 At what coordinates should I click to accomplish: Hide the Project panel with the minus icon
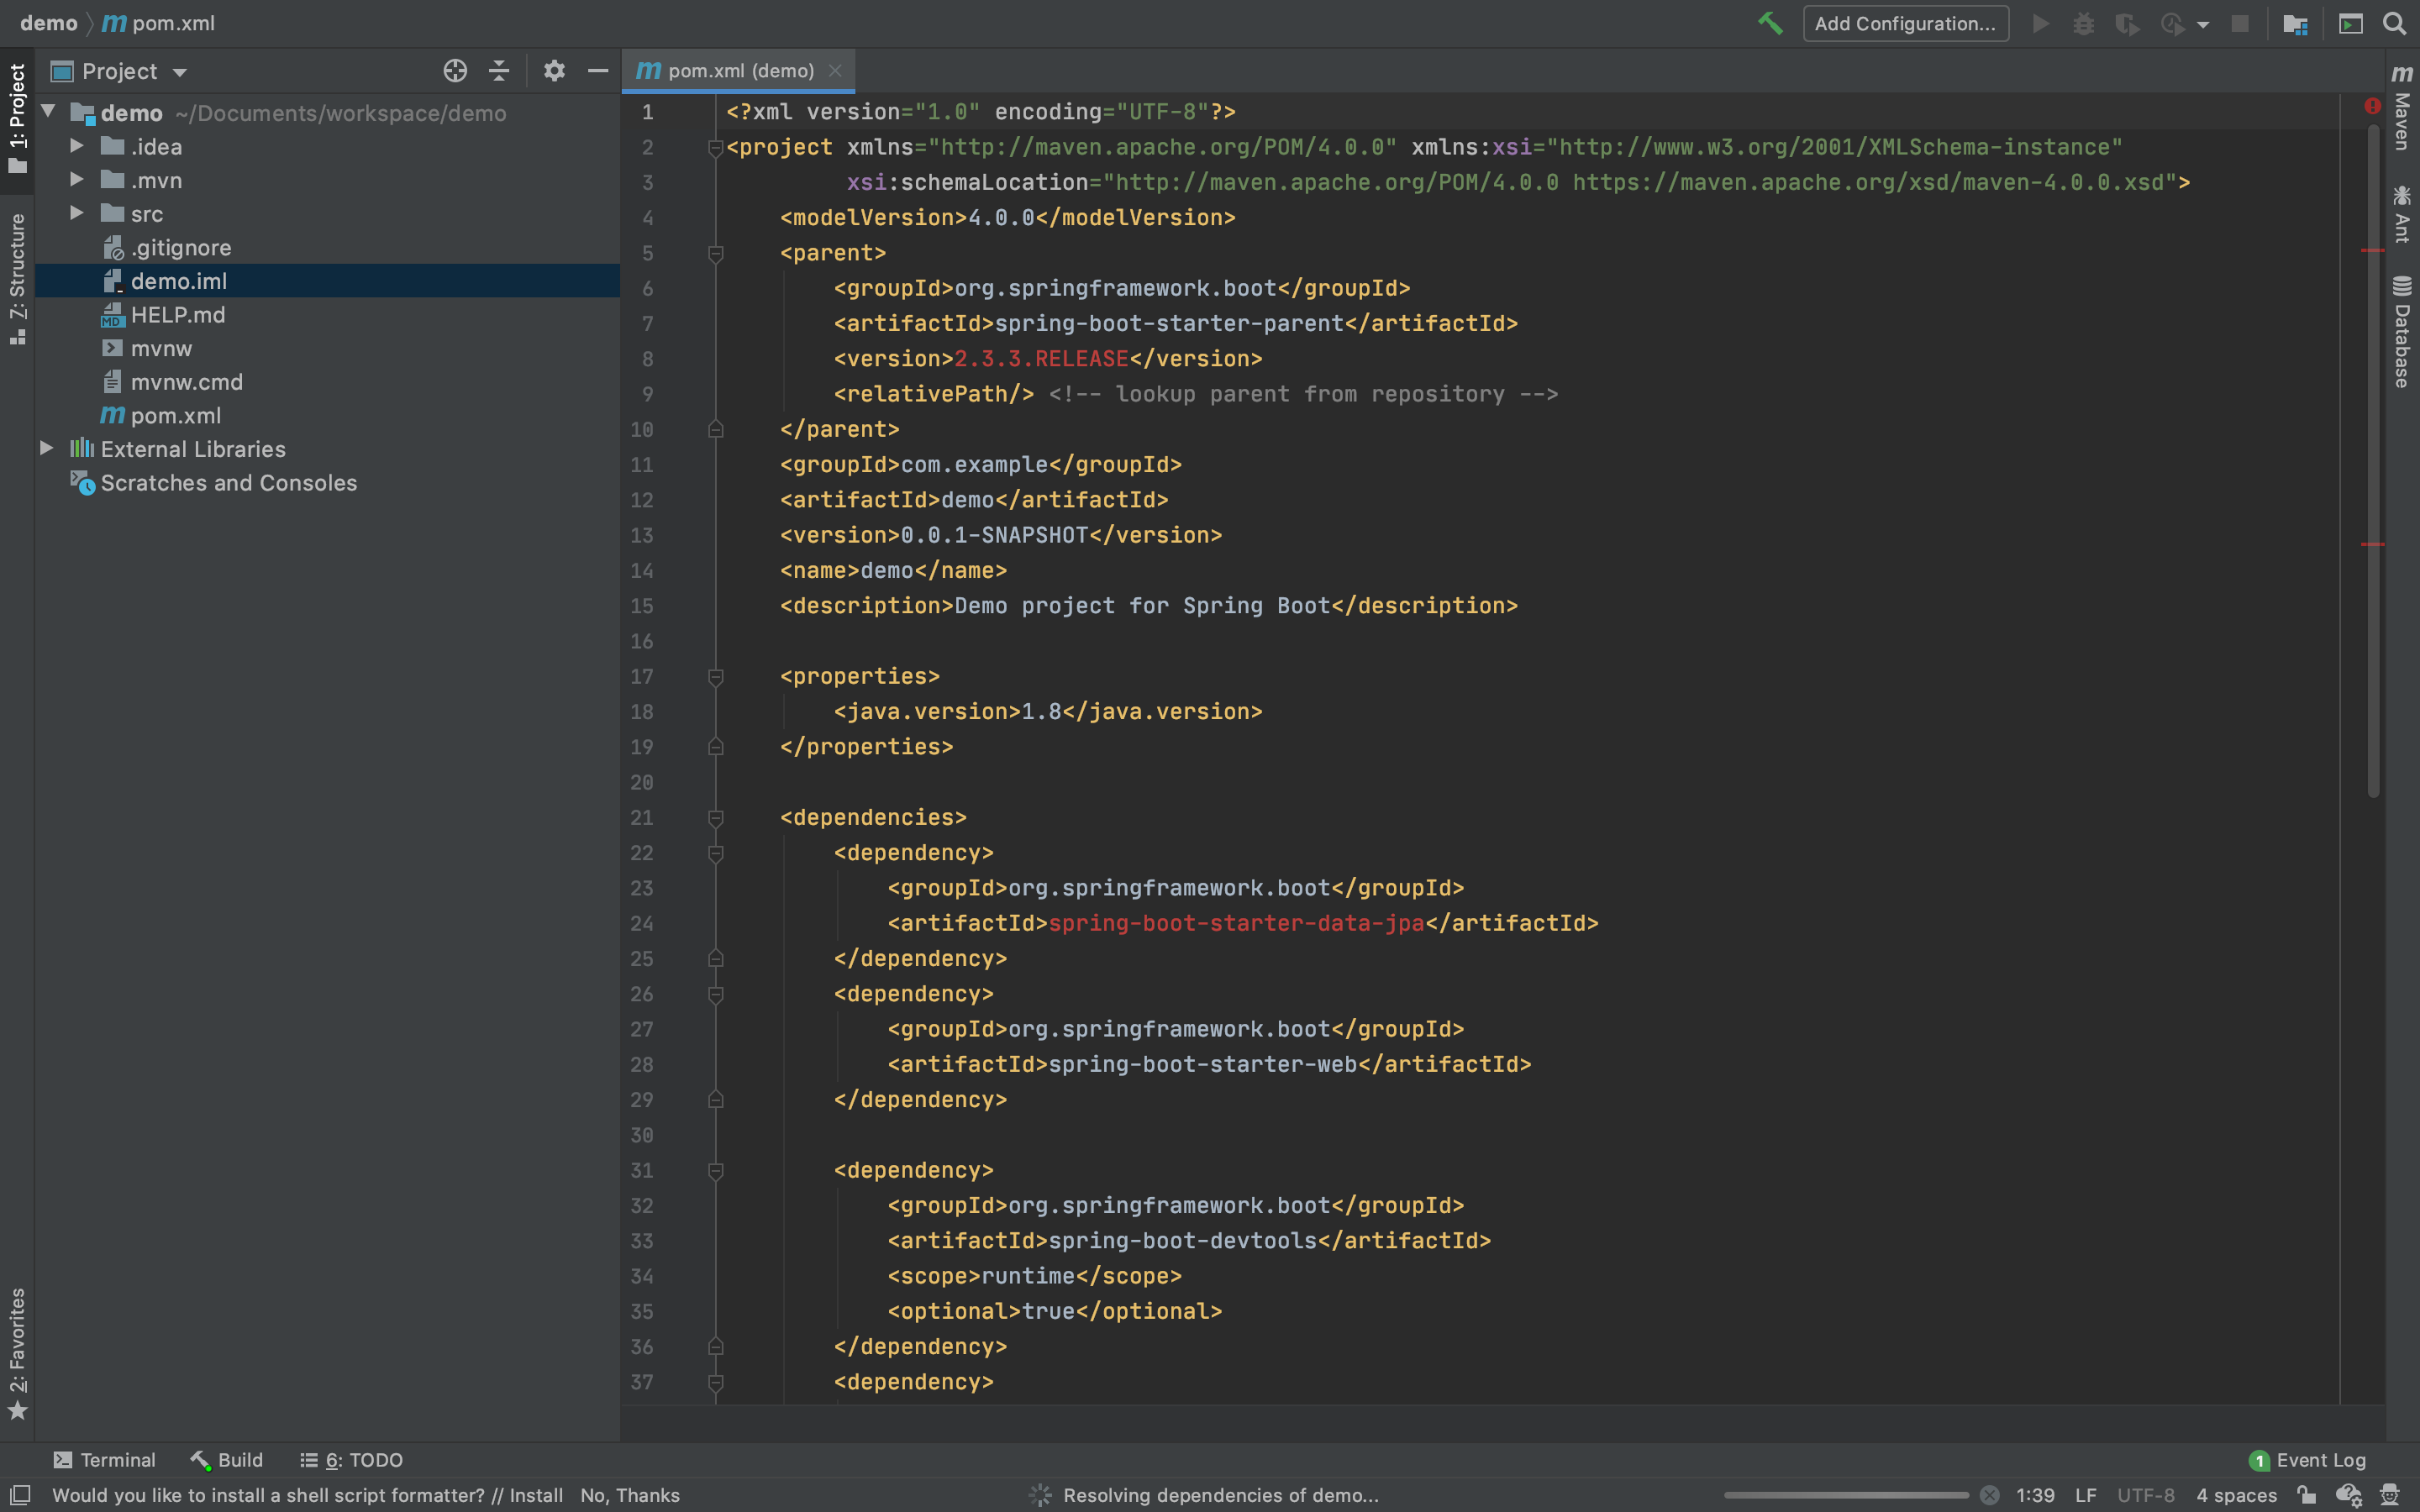coord(598,71)
